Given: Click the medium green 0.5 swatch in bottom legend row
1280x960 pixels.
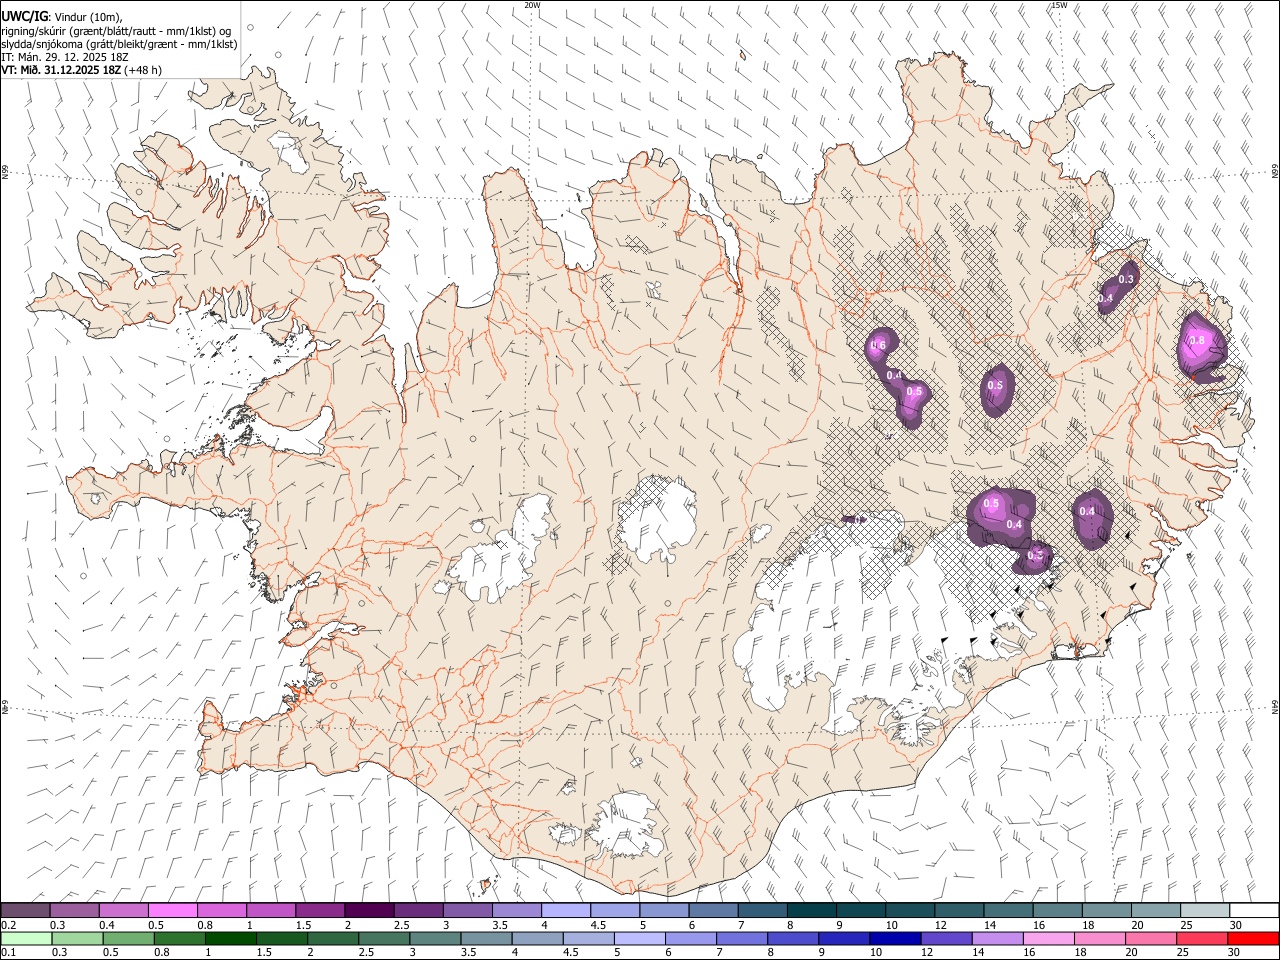Looking at the screenshot, I should pyautogui.click(x=128, y=939).
